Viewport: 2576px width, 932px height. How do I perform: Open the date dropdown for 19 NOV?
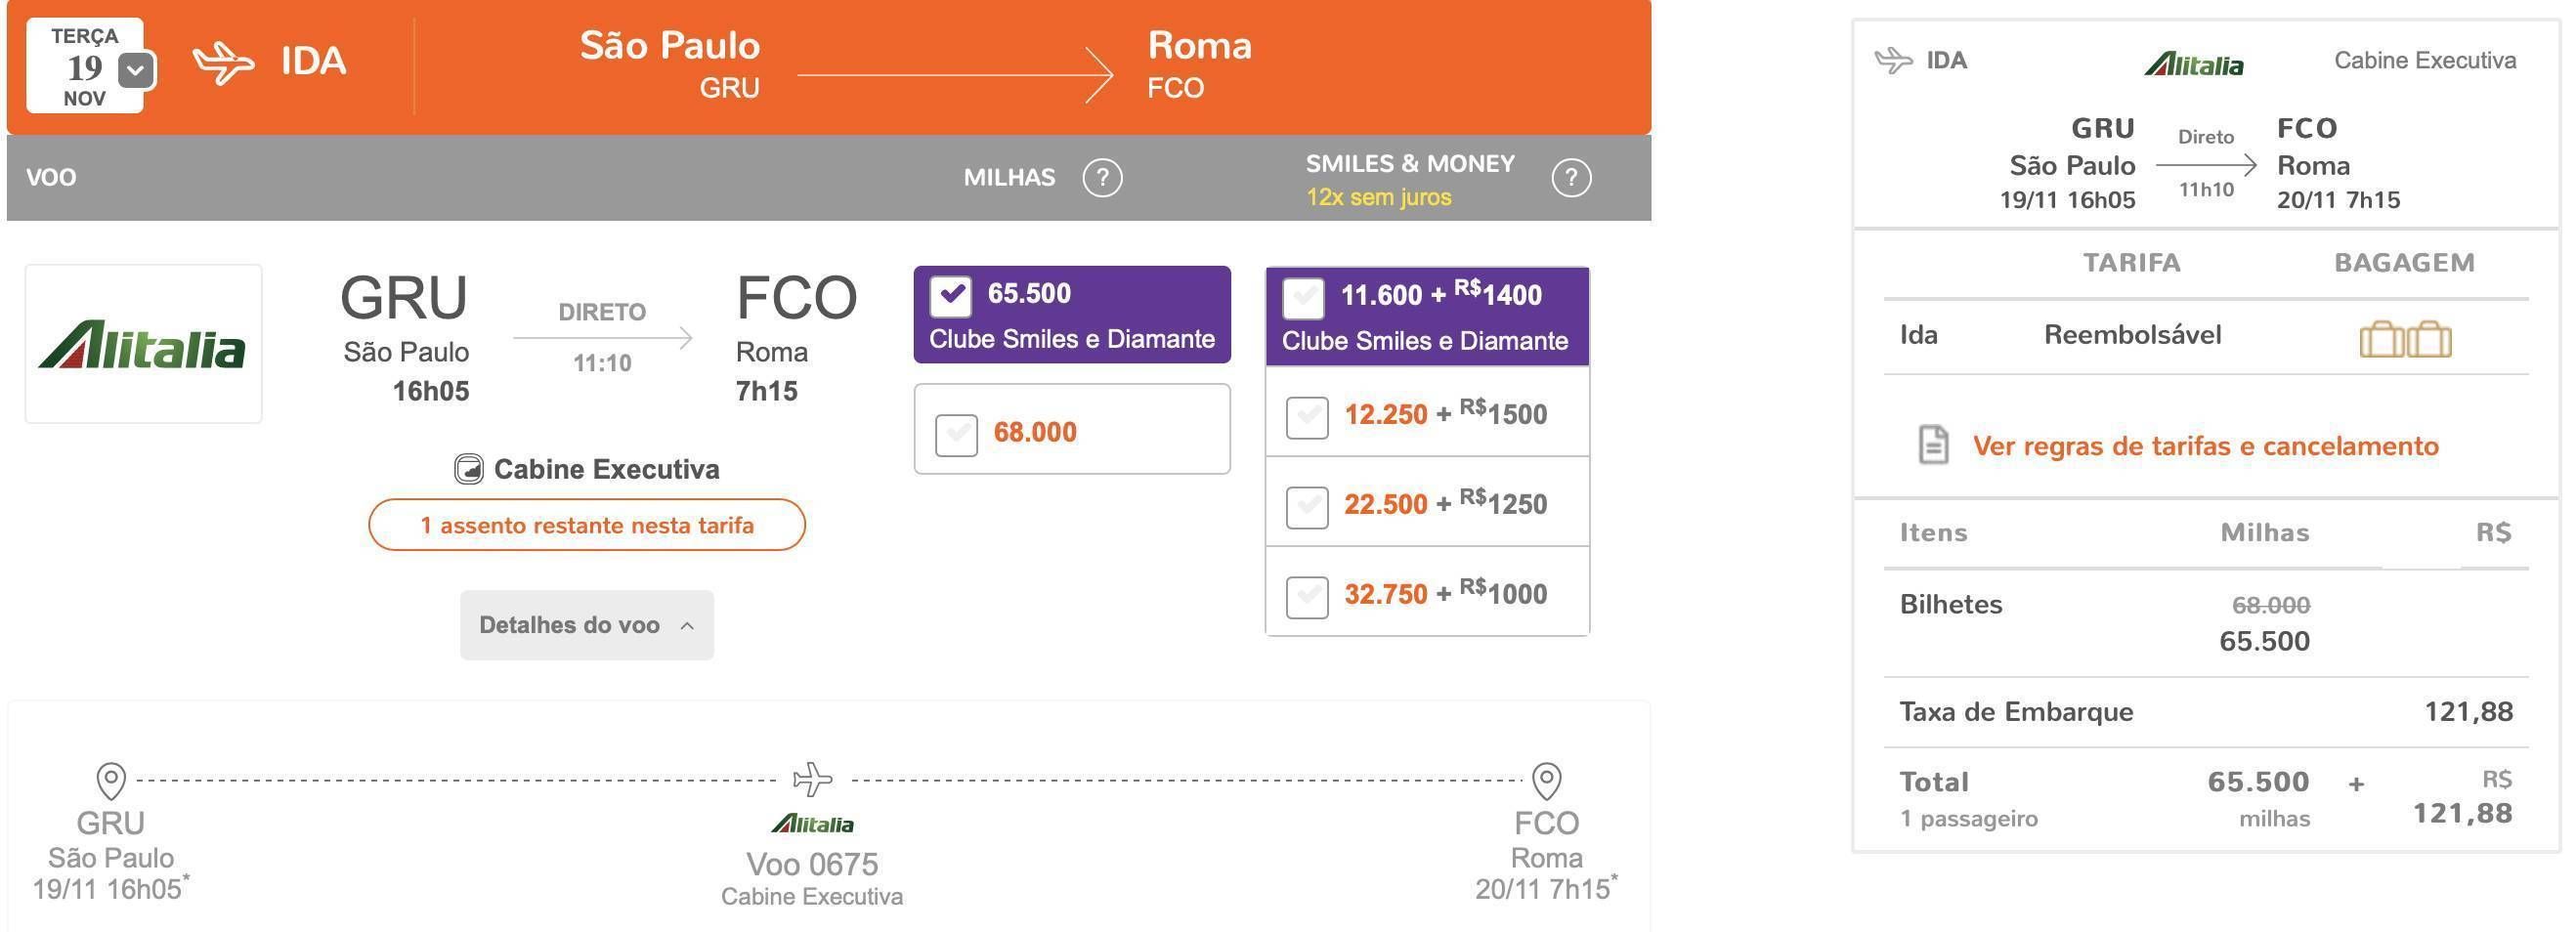coord(137,70)
